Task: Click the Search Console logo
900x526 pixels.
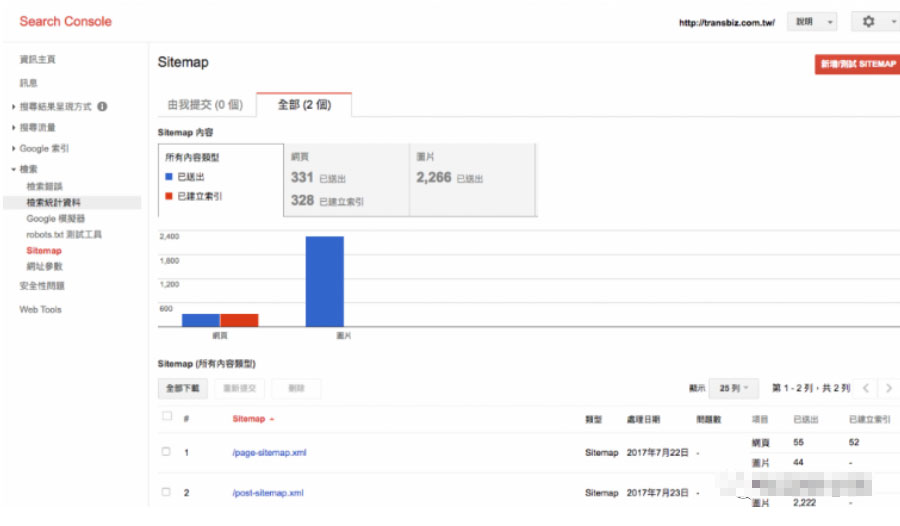Action: click(65, 21)
